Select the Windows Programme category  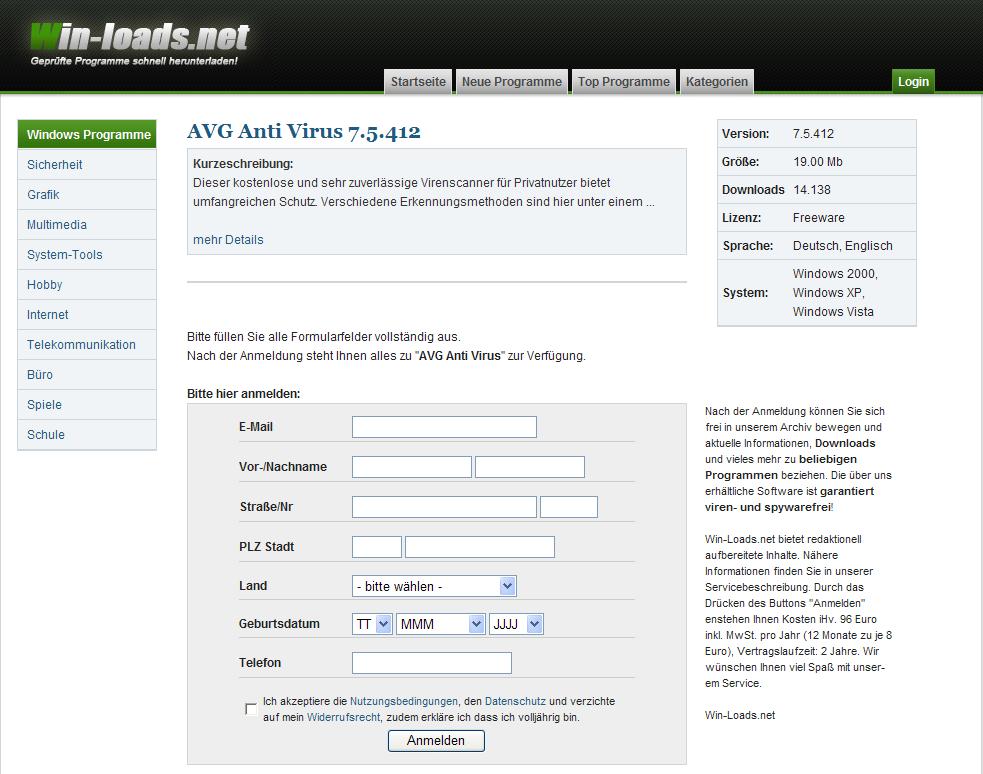click(x=87, y=134)
